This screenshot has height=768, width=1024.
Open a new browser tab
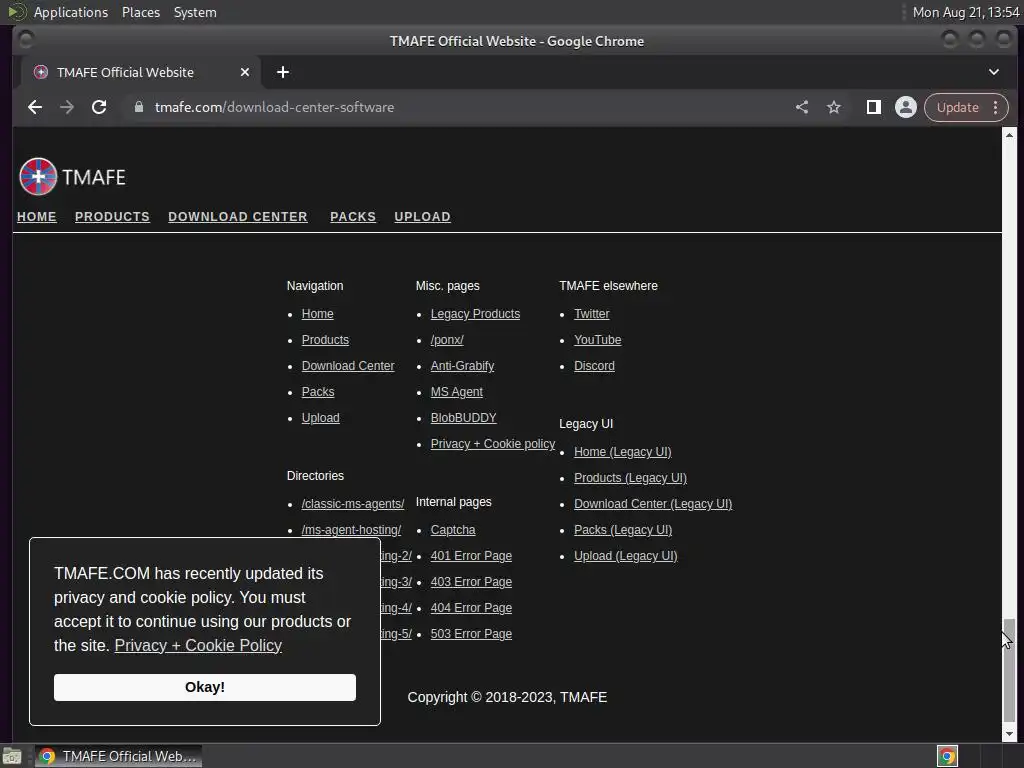(283, 72)
